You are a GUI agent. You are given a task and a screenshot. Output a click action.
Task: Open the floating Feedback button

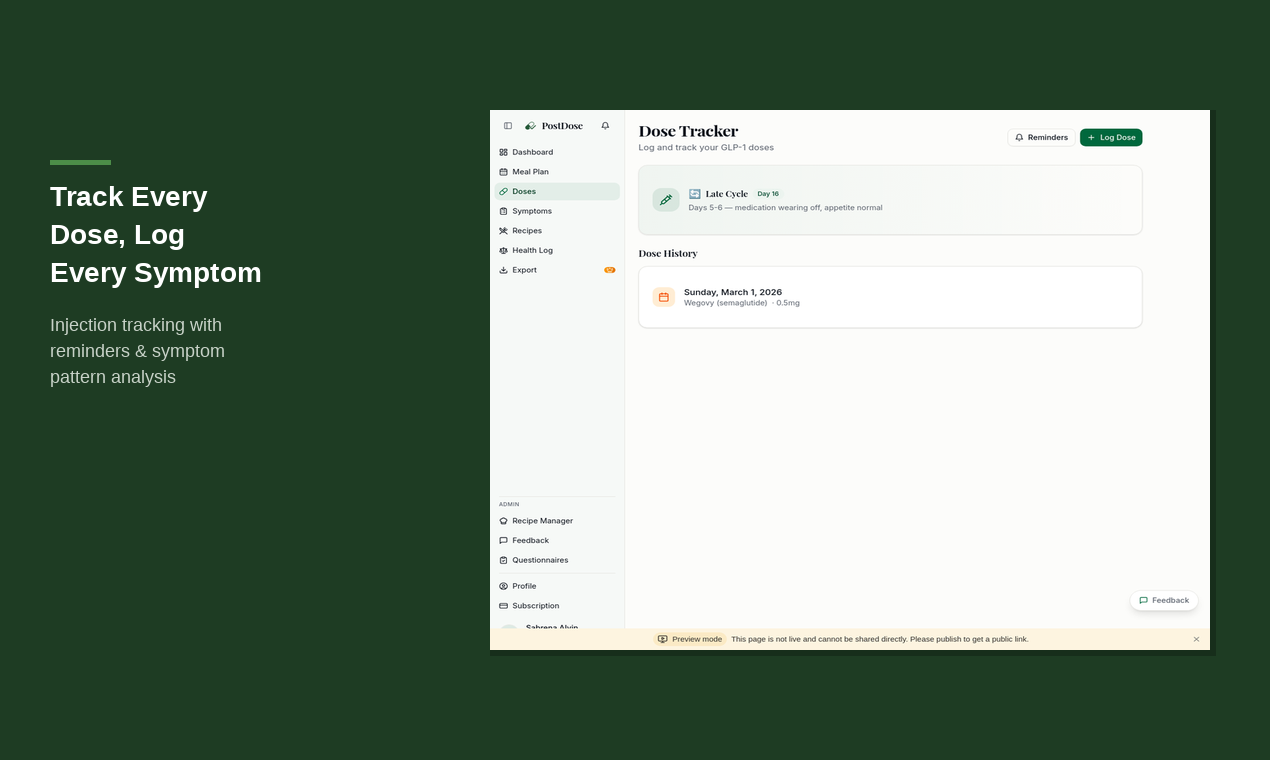1164,600
